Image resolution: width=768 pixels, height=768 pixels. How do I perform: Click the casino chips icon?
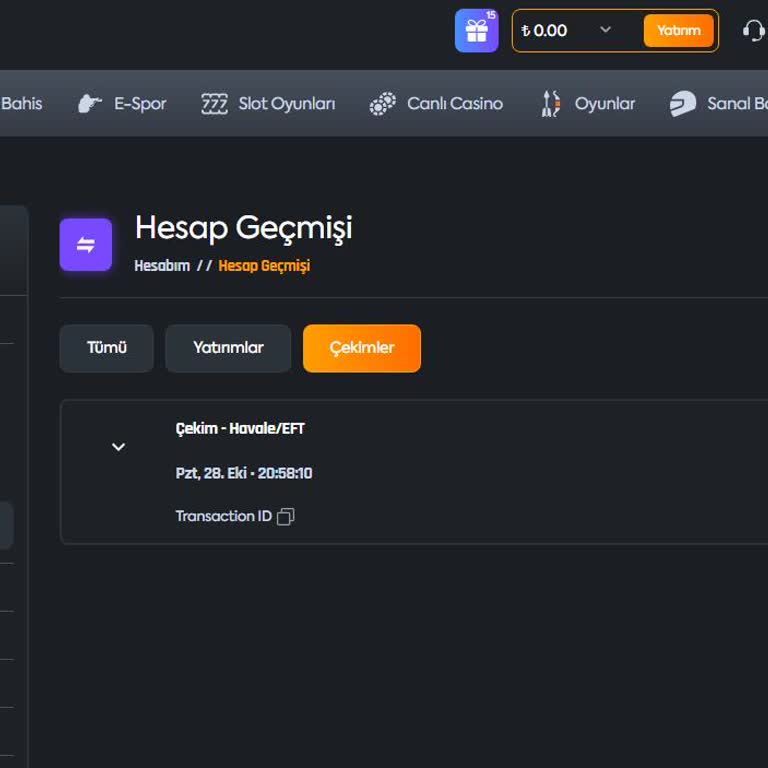point(383,103)
